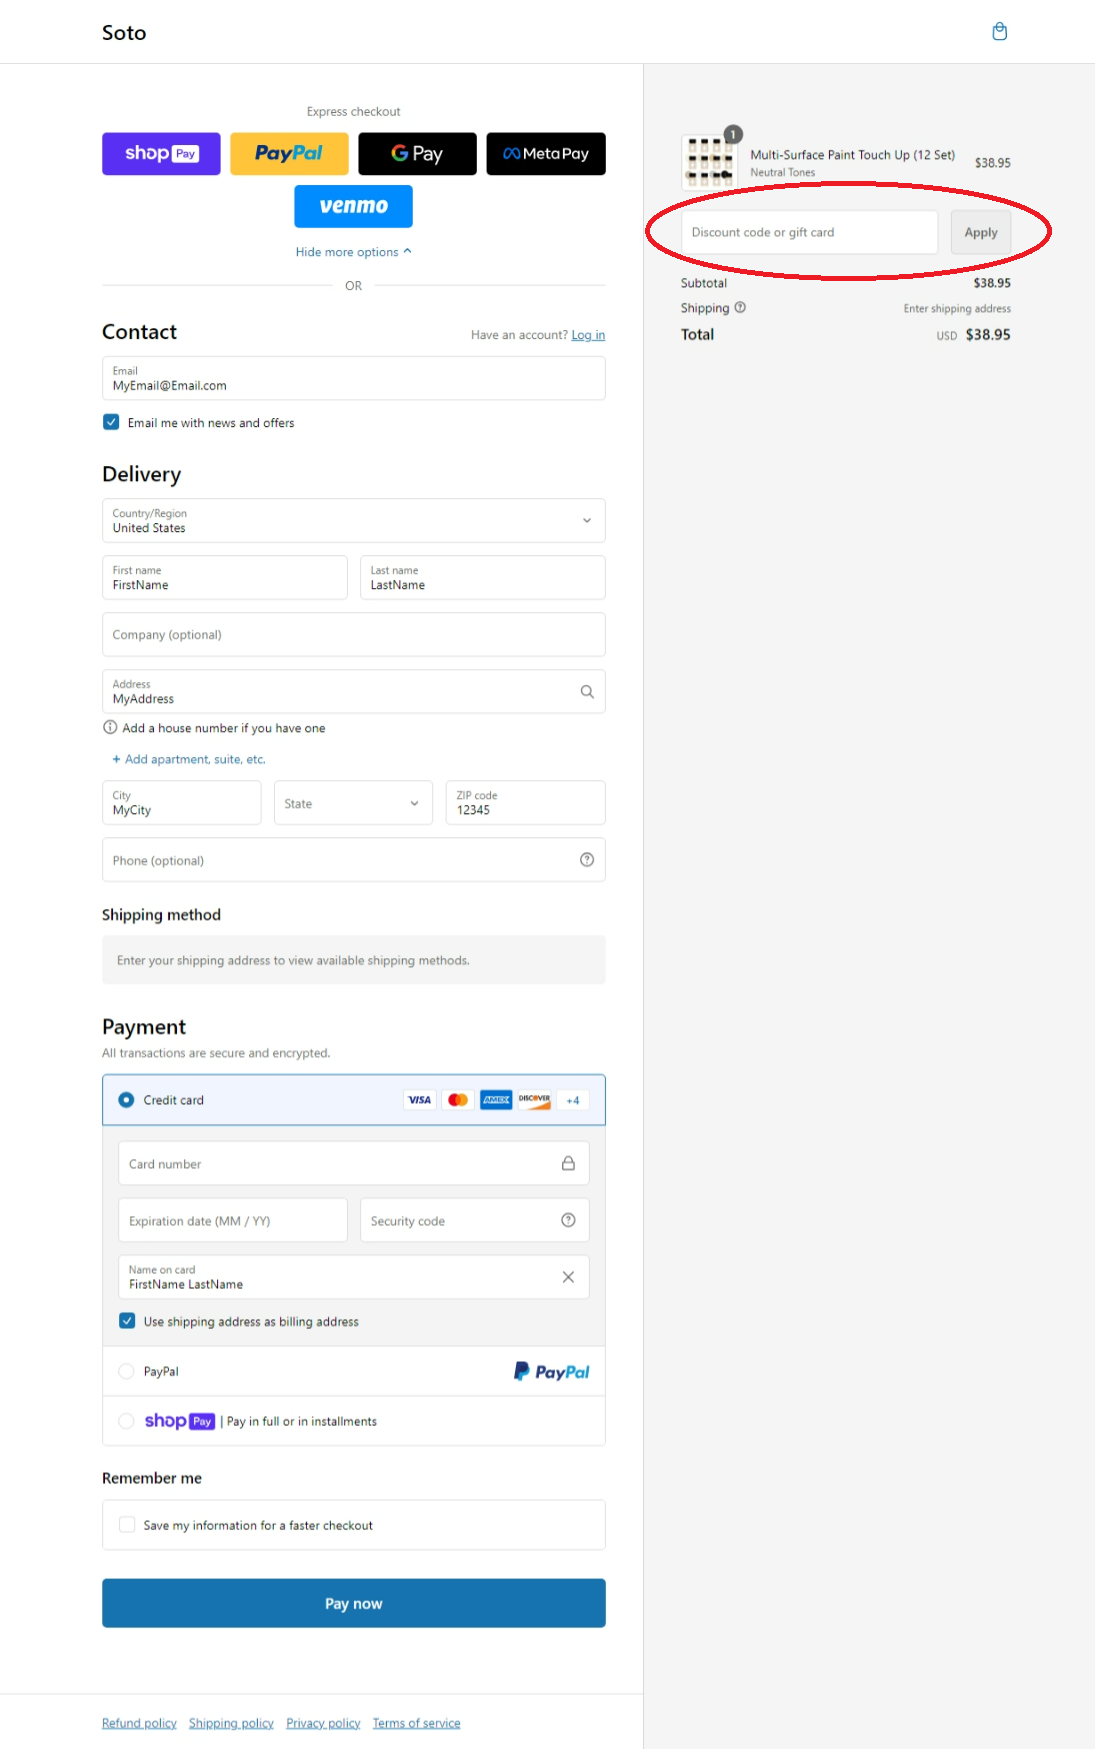Click the Multi-Surface Paint Touch Up product name

pyautogui.click(x=853, y=155)
